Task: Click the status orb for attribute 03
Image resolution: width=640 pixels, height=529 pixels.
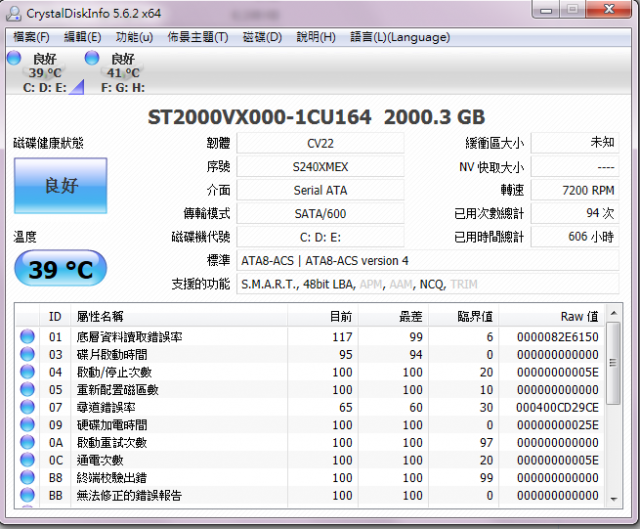Action: (27, 354)
